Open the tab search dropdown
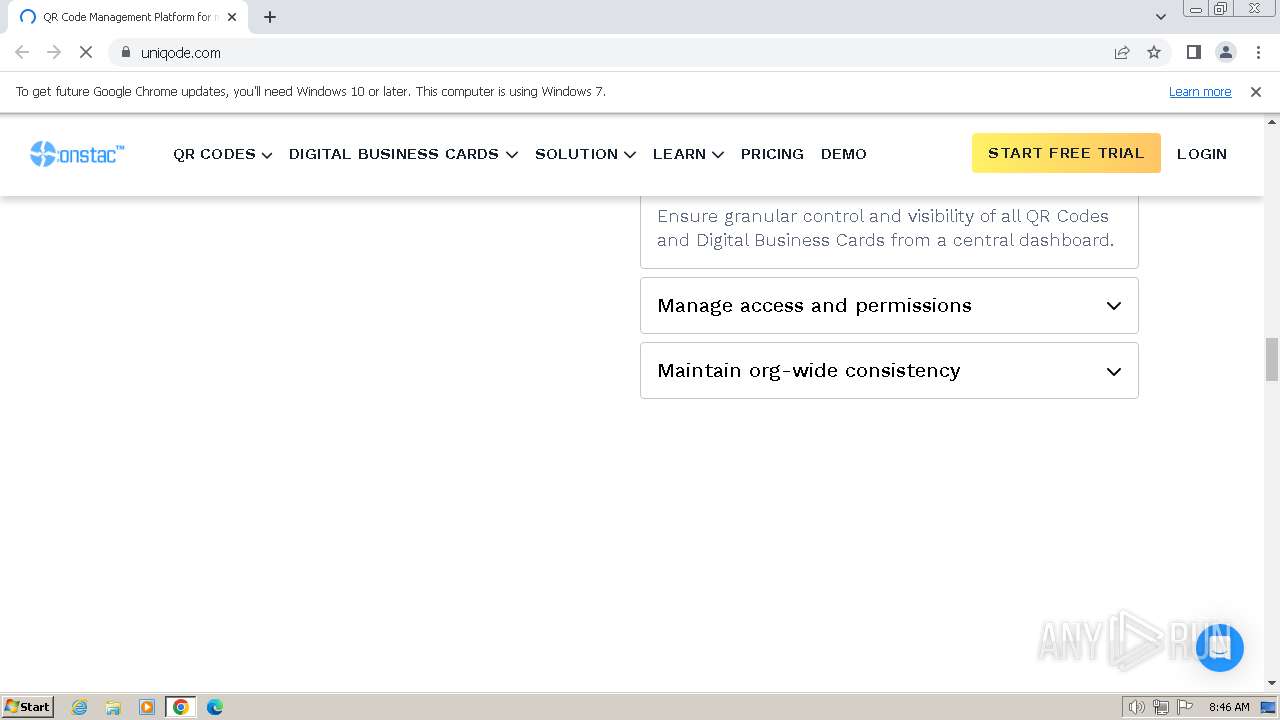1280x720 pixels. [1160, 17]
